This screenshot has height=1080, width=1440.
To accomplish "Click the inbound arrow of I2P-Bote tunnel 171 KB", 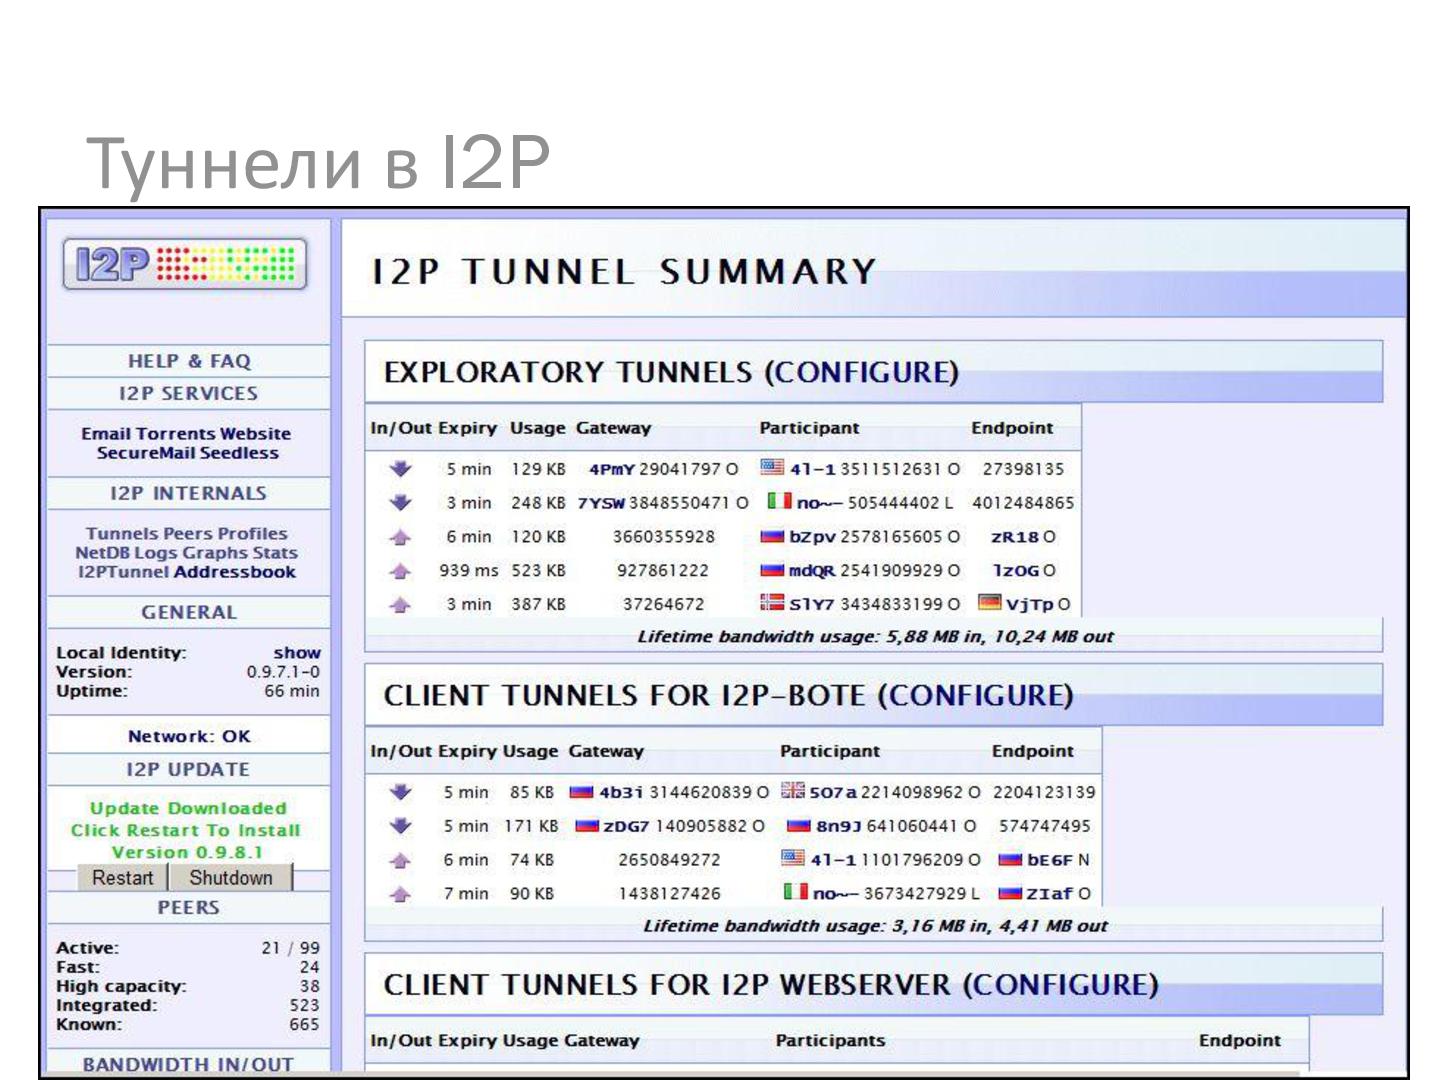I will (401, 826).
